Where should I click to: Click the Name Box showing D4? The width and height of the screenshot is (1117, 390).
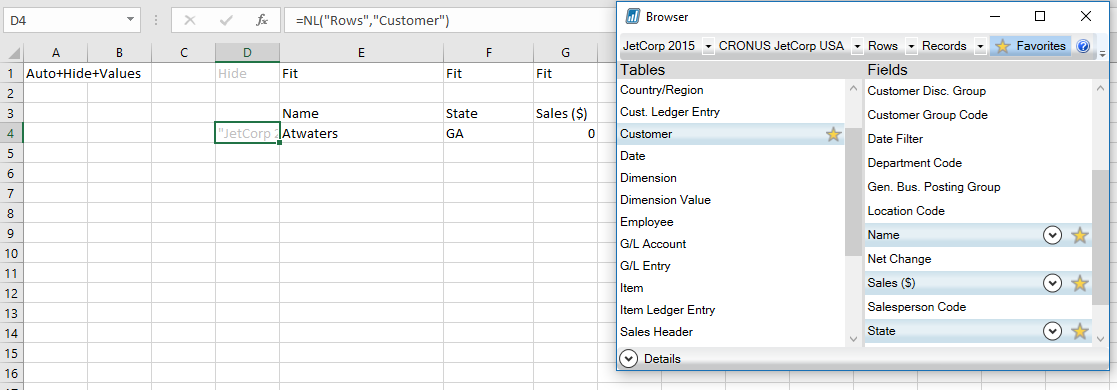coord(64,21)
